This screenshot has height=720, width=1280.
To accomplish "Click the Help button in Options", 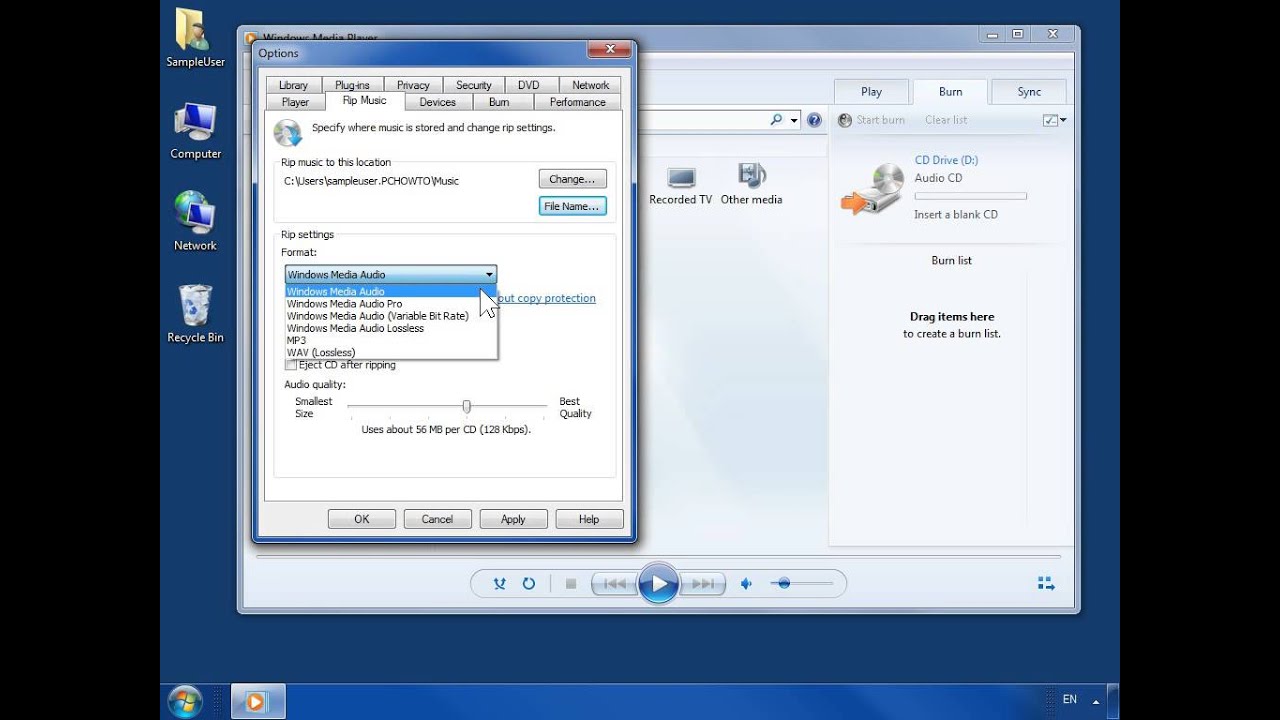I will click(589, 519).
